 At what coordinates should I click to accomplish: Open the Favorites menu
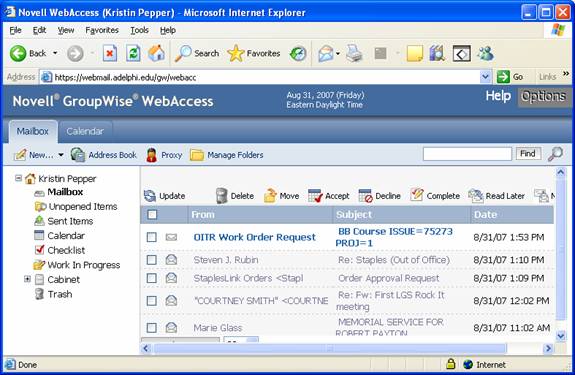102,30
